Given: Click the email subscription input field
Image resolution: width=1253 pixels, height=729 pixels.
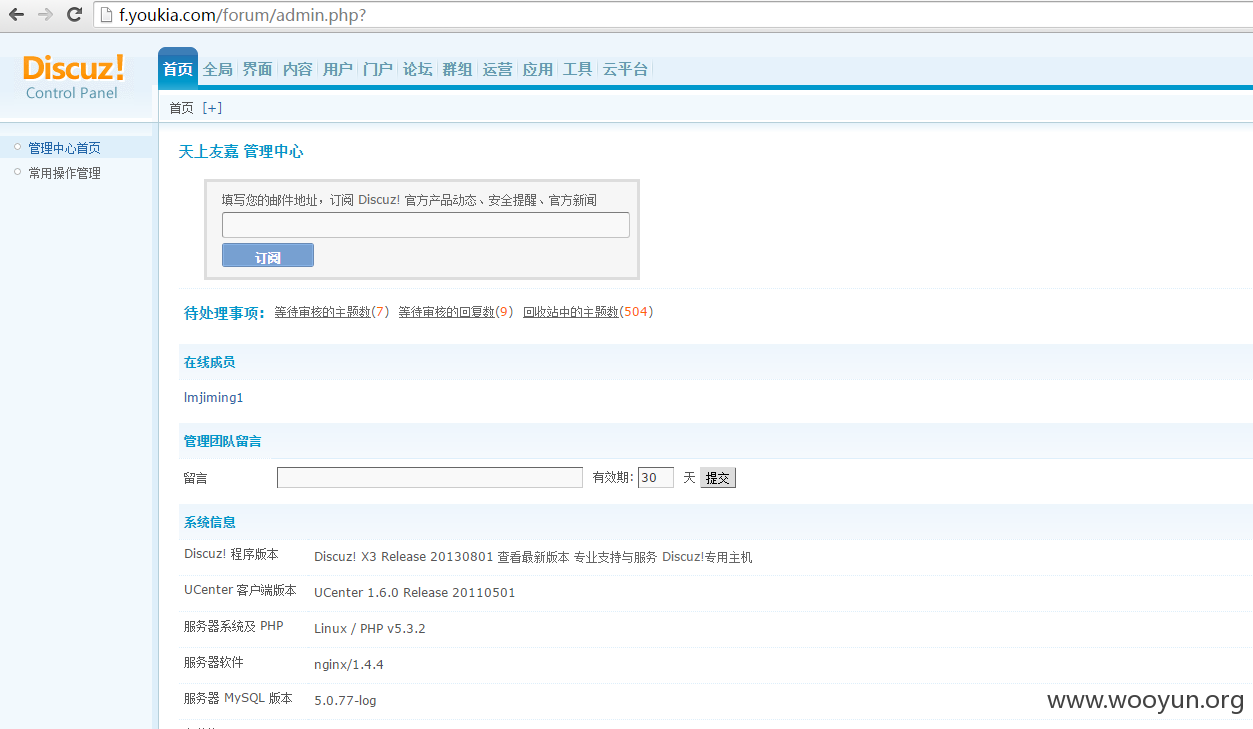Looking at the screenshot, I should (426, 225).
